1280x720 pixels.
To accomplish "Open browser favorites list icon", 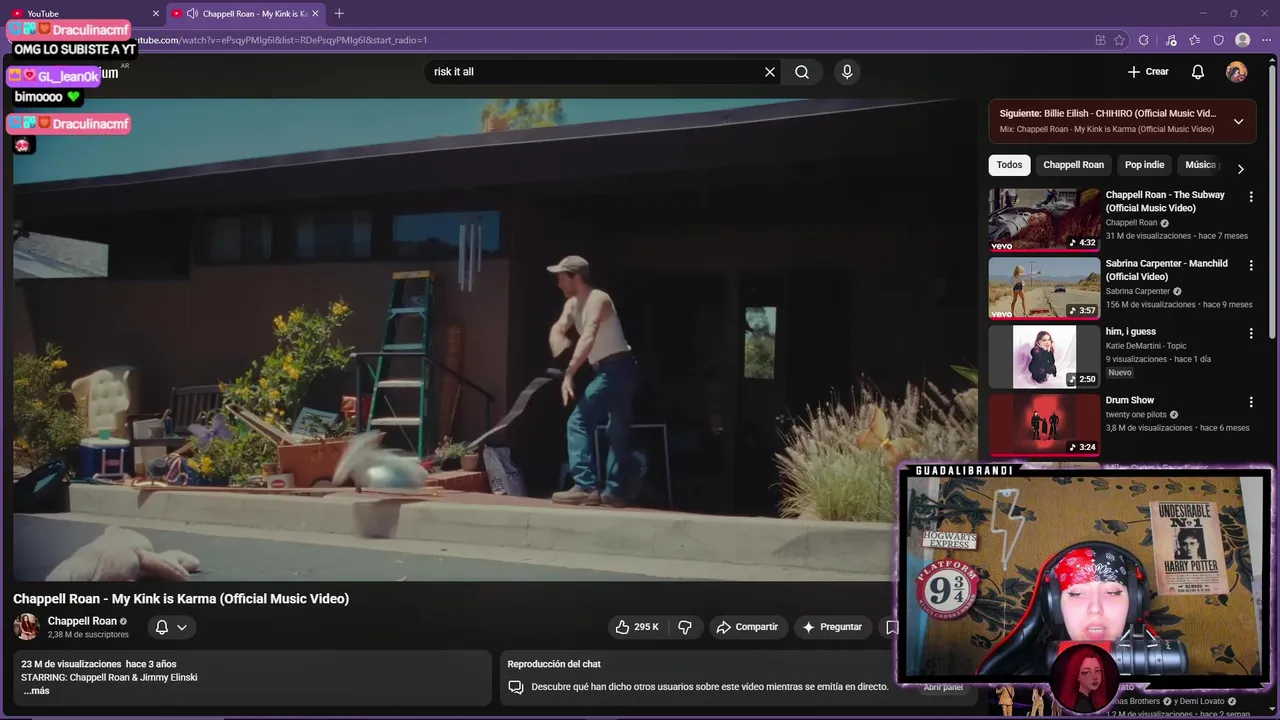I will pyautogui.click(x=1194, y=40).
